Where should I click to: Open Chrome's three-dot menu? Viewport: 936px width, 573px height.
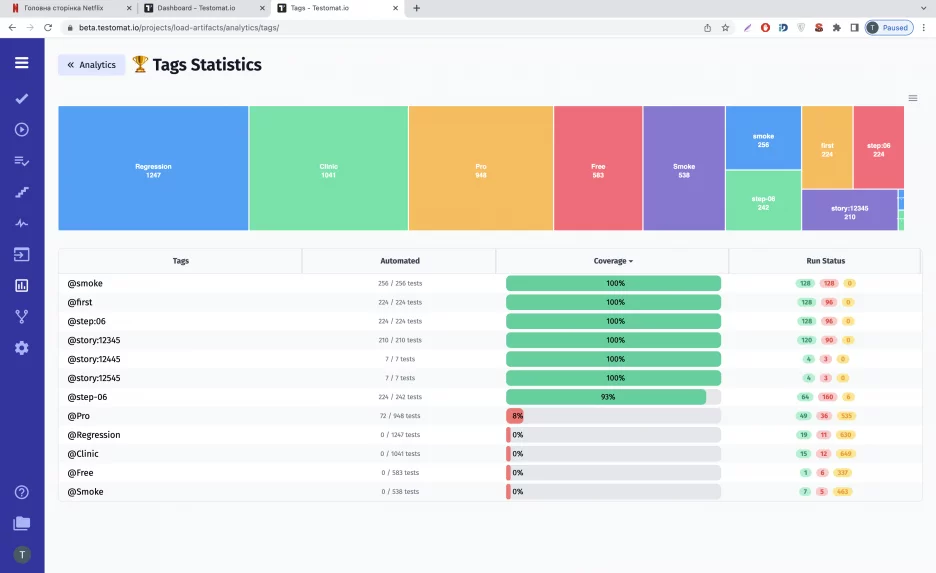point(923,28)
